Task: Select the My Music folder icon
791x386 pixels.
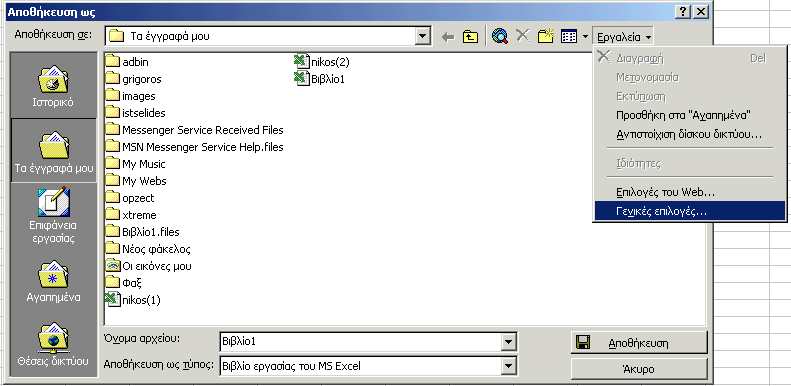Action: 112,164
